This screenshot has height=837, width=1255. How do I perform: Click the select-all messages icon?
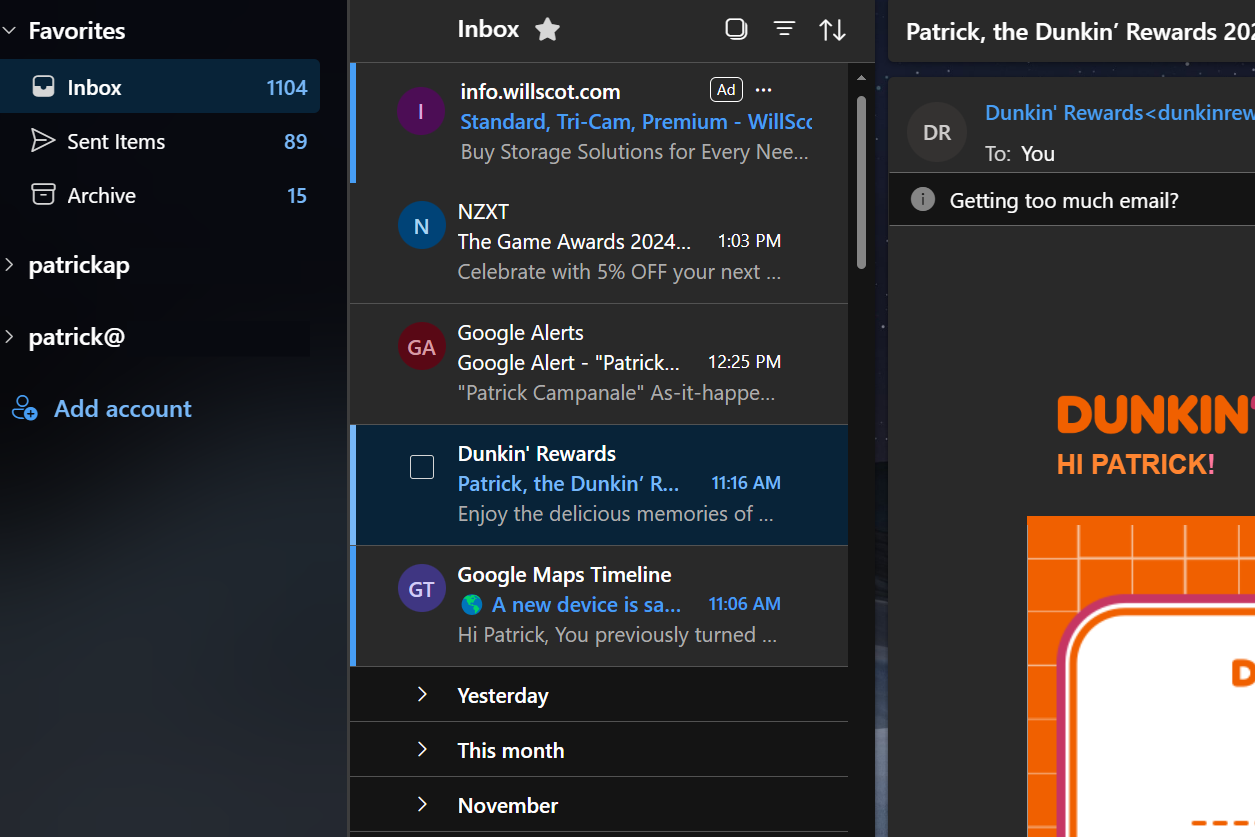[x=736, y=30]
